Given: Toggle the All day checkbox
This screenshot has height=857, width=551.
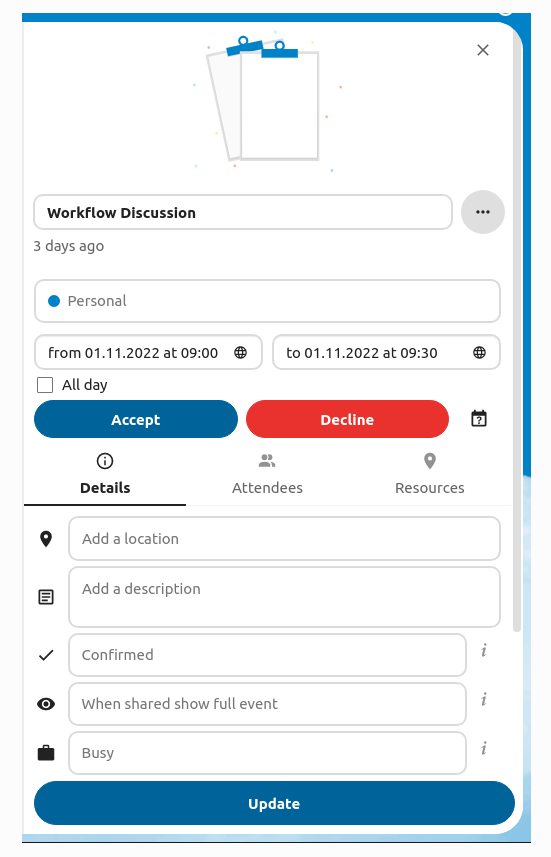Looking at the screenshot, I should click(45, 385).
